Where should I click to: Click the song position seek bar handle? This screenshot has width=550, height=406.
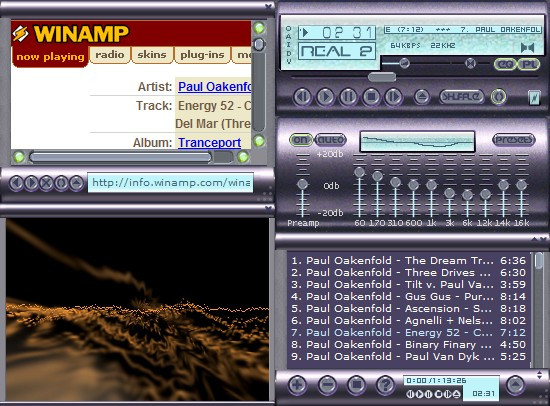382,77
